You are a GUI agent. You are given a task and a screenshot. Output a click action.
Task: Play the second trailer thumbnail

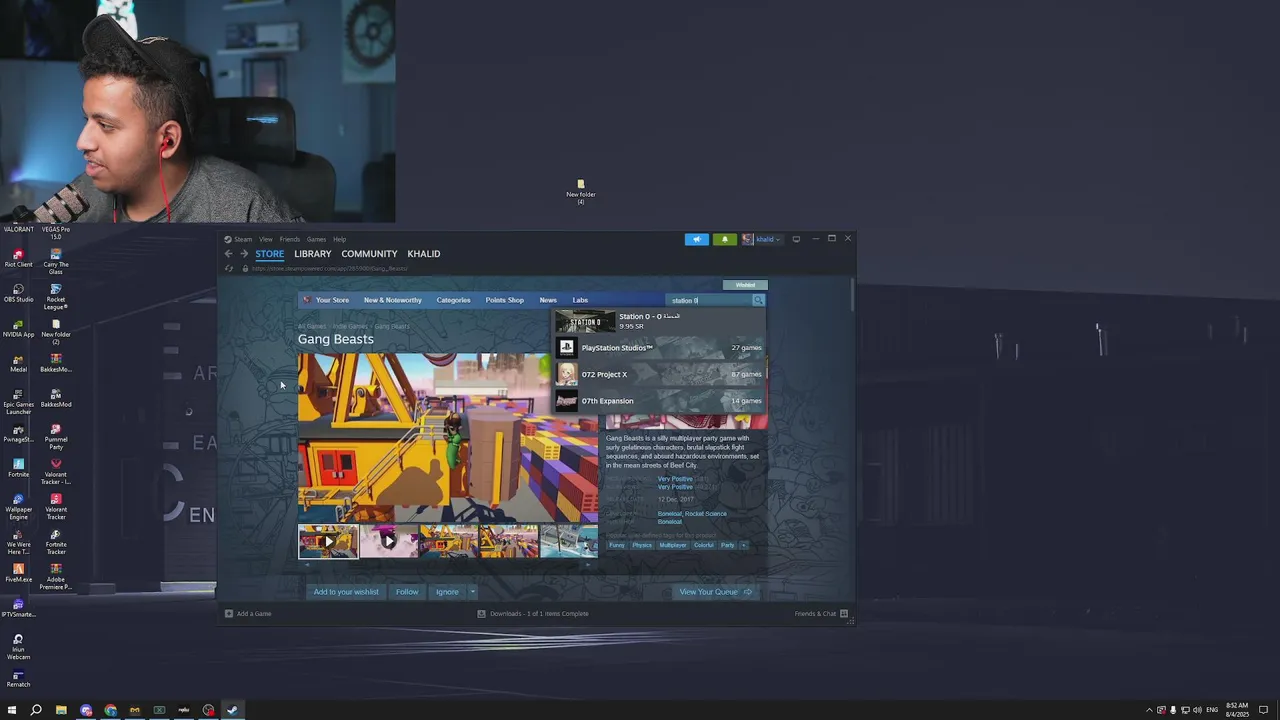[388, 541]
